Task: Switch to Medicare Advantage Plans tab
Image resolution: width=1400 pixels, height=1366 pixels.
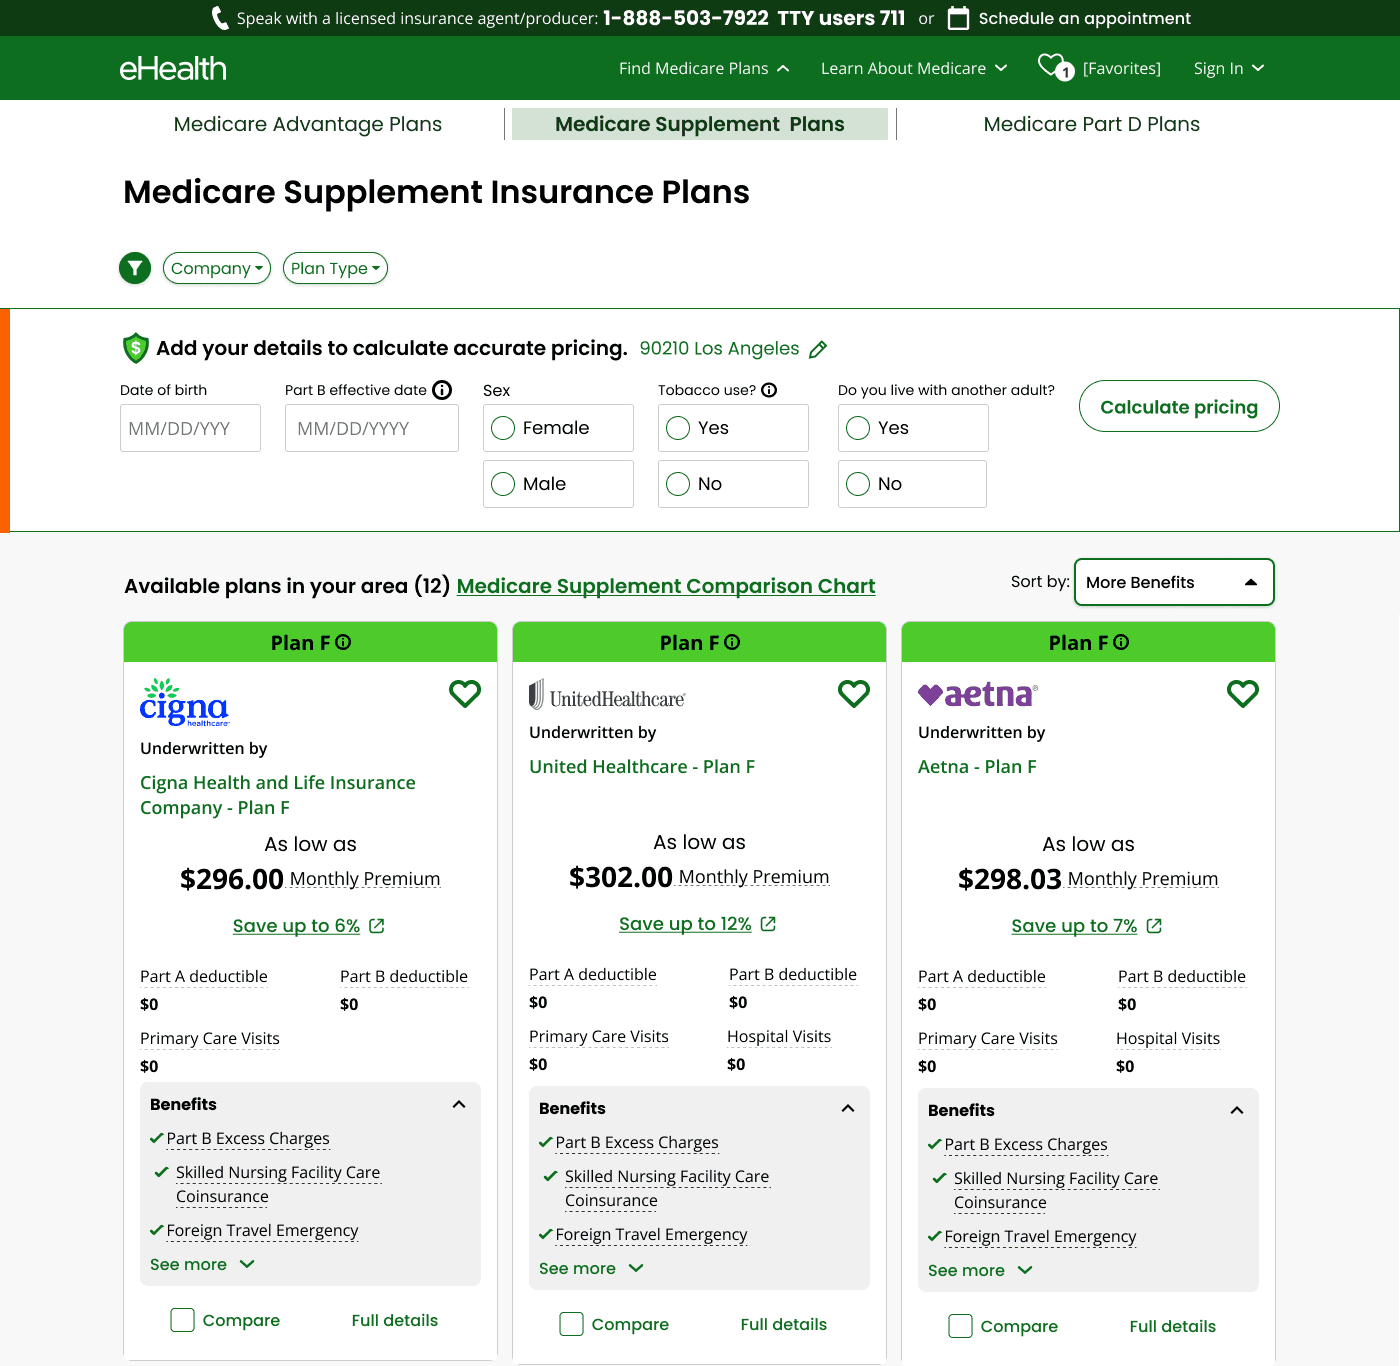Action: coord(308,124)
